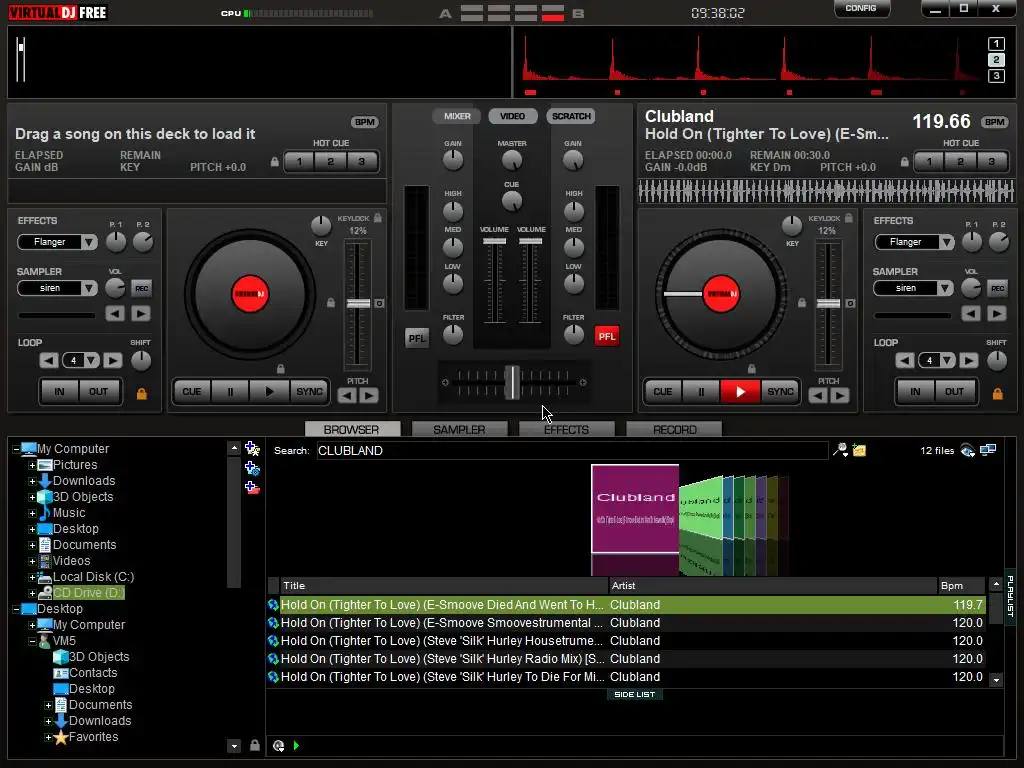The width and height of the screenshot is (1024, 768).
Task: Click the lock icon below folder tree
Action: click(x=255, y=745)
